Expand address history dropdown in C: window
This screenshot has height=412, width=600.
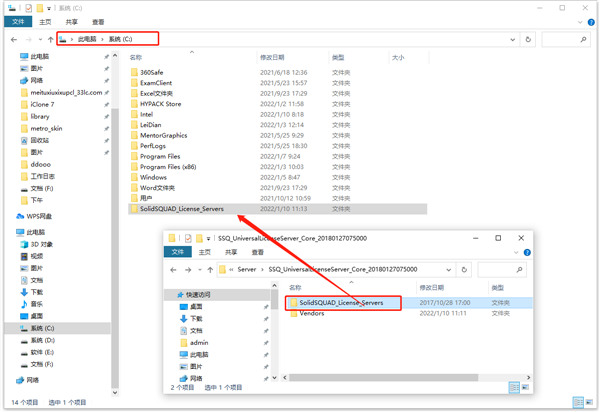point(512,39)
